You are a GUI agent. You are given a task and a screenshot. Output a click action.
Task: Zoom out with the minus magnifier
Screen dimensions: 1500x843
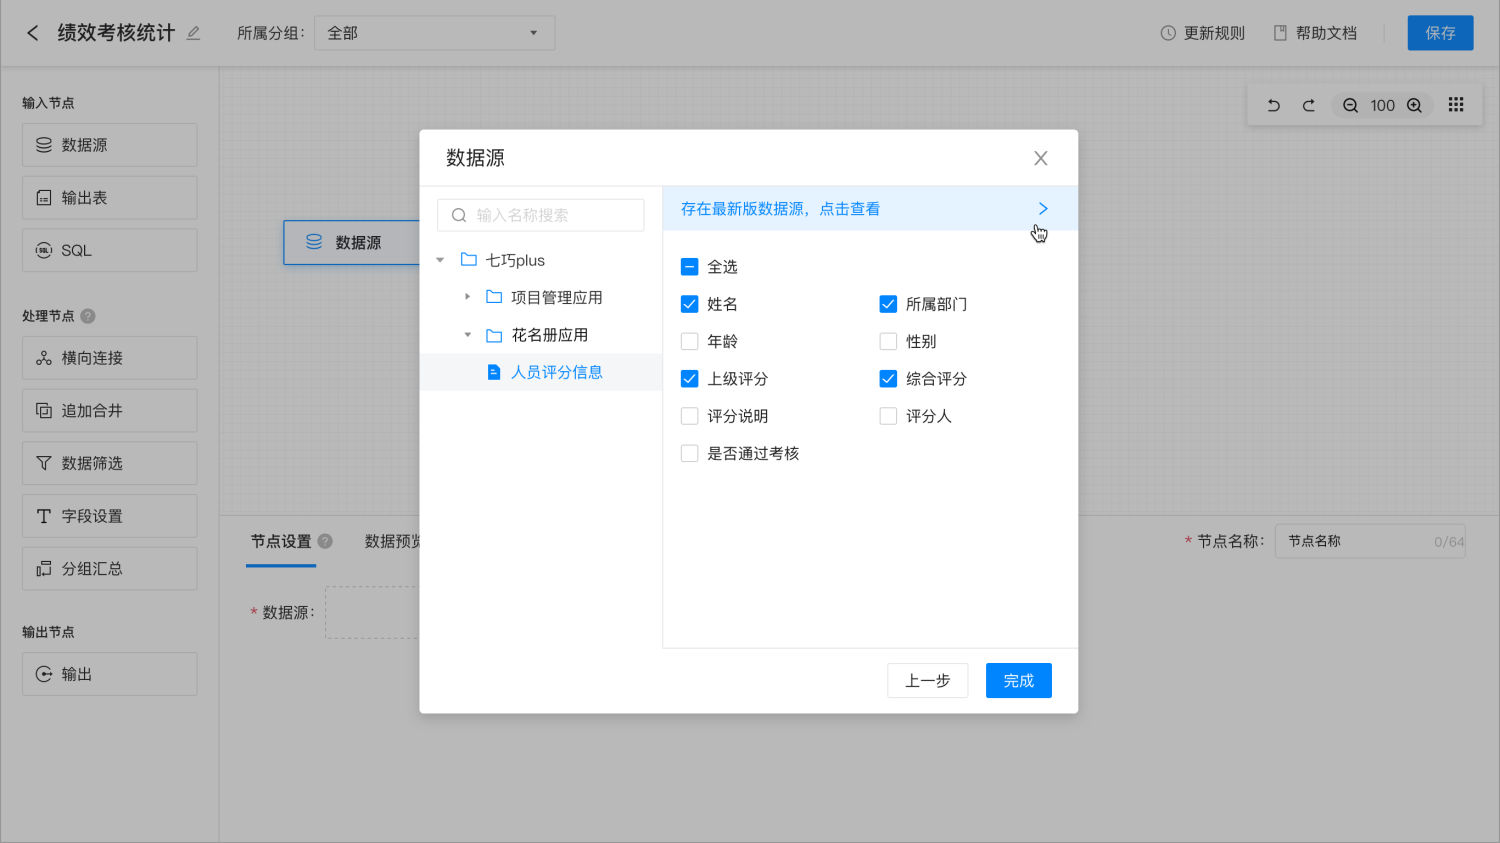(x=1350, y=105)
